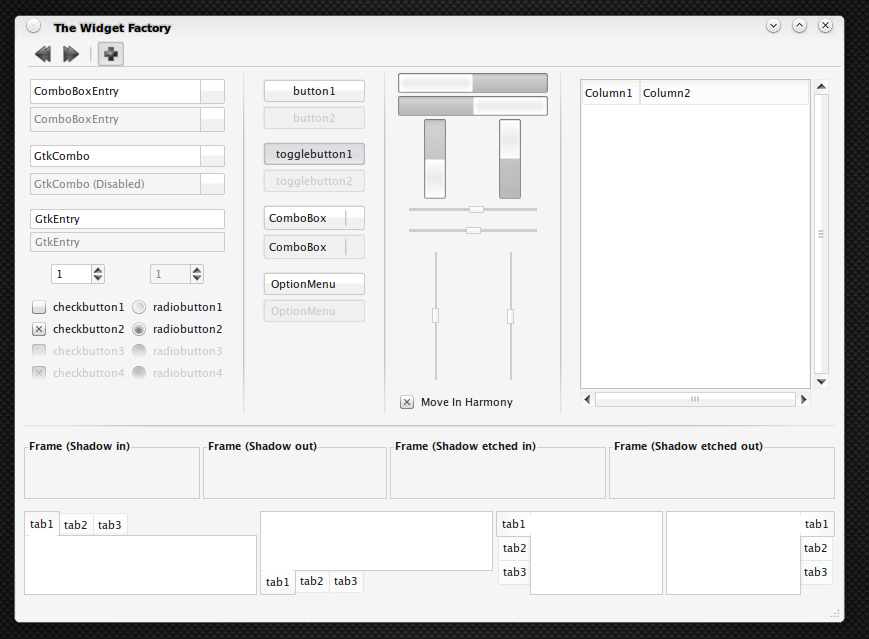Switch to tab2 in top-tab notebook
Screen dimensions: 869x639
coord(75,525)
